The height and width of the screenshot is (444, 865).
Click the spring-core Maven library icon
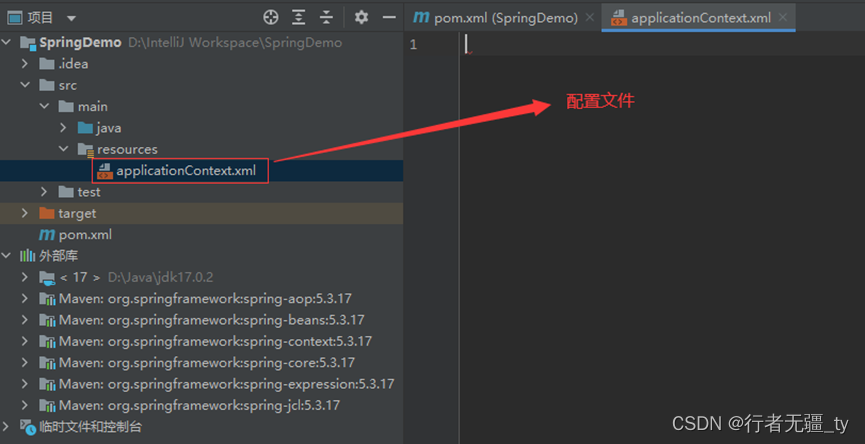pos(47,363)
